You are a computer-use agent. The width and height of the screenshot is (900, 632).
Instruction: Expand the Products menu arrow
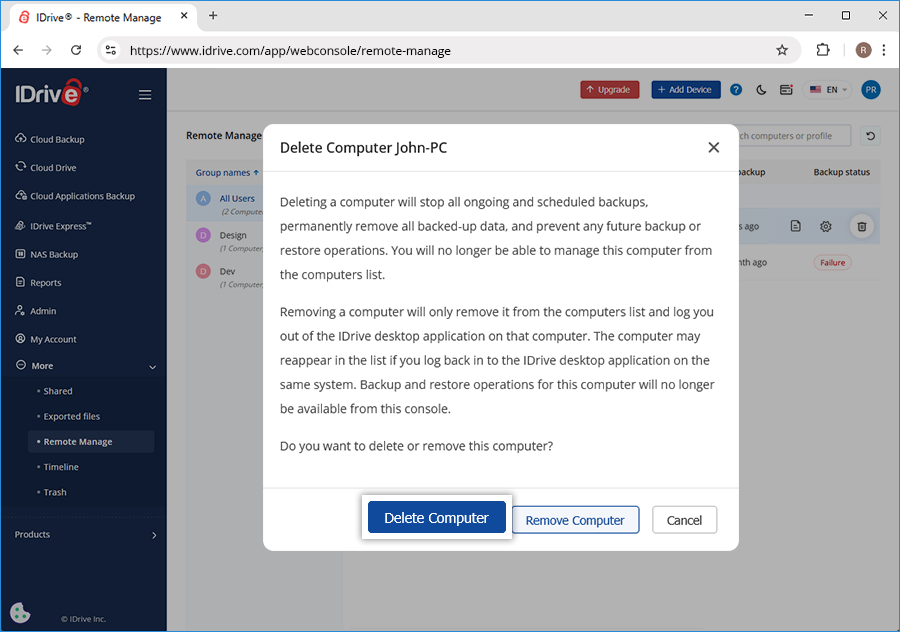tap(154, 535)
